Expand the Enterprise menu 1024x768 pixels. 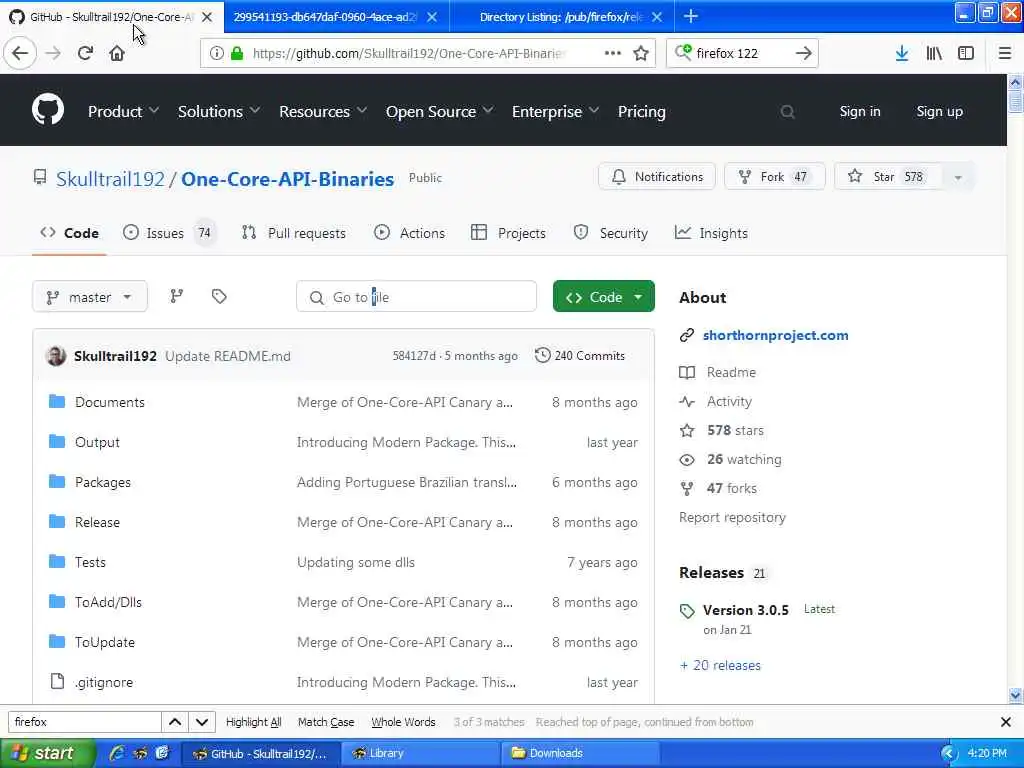(x=555, y=112)
